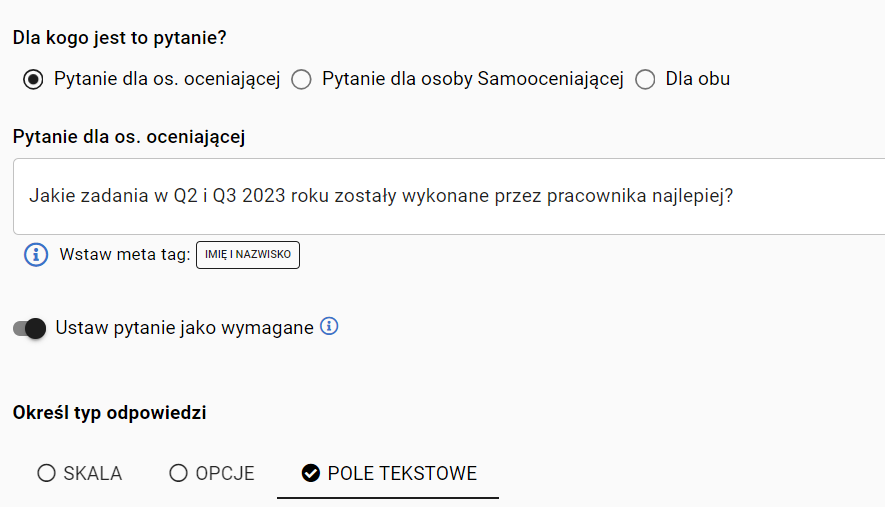
Task: Toggle the "Ustaw pytanie jako wymagane" switch
Action: [29, 328]
